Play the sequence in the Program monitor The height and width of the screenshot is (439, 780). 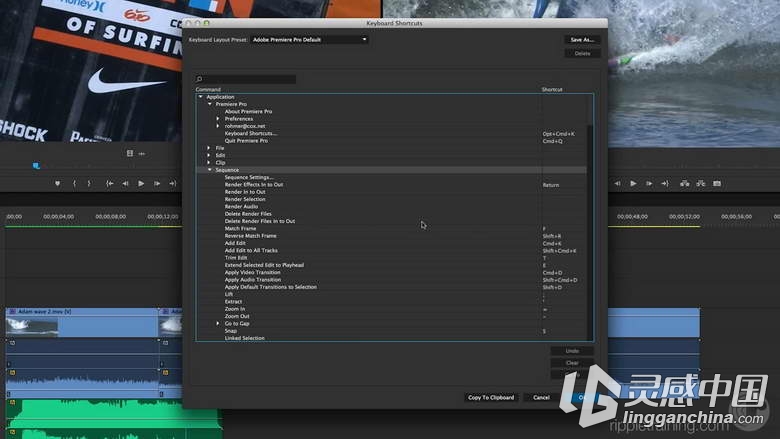click(633, 183)
